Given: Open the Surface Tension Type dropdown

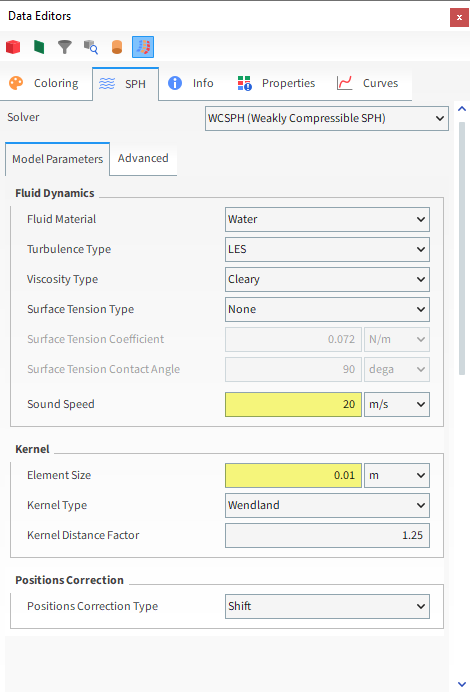Looking at the screenshot, I should 327,309.
